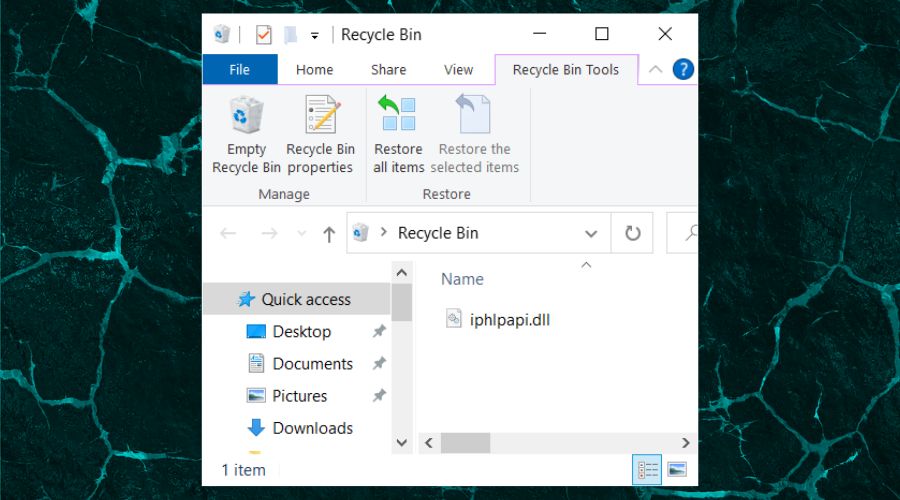Click the navigation pane vertical scrollbar thumb
Screen dimensions: 900x500
tap(402, 302)
